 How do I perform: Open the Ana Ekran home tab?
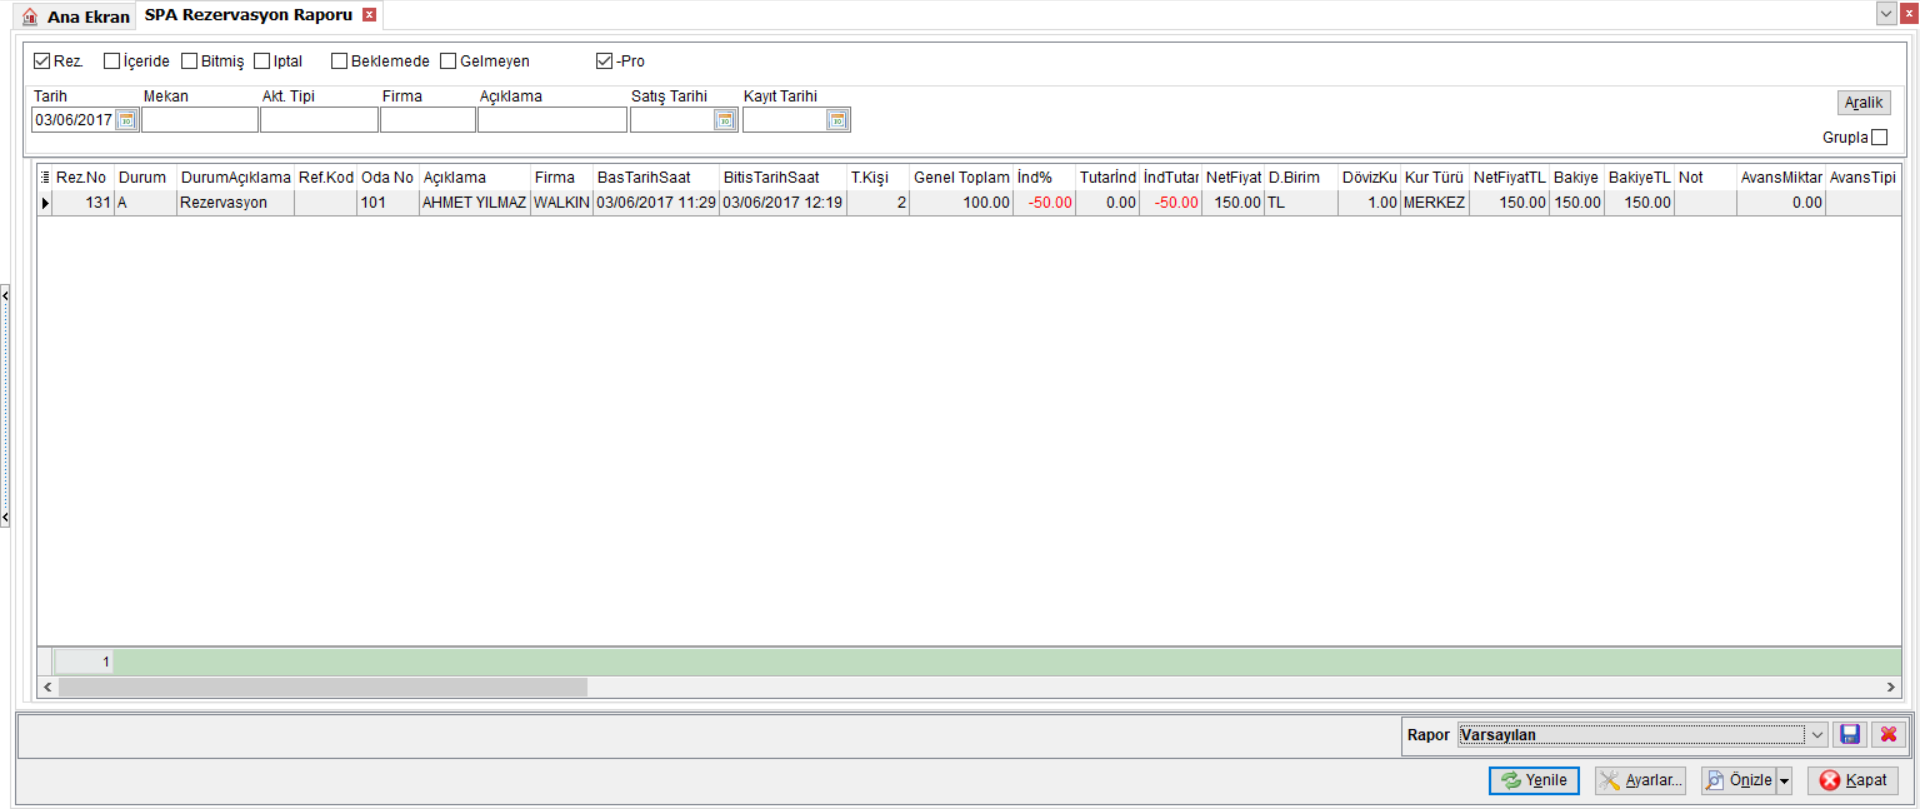coord(76,16)
